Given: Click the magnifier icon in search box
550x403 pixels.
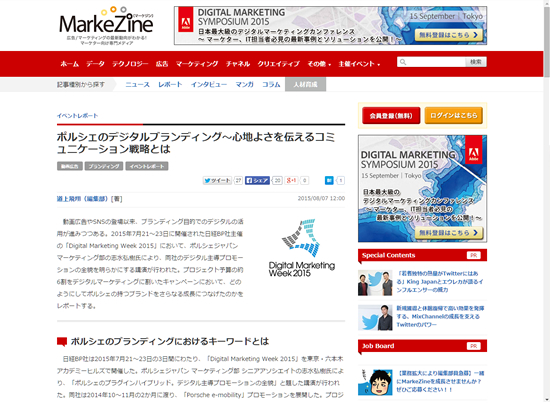Looking at the screenshot, I should pos(403,62).
